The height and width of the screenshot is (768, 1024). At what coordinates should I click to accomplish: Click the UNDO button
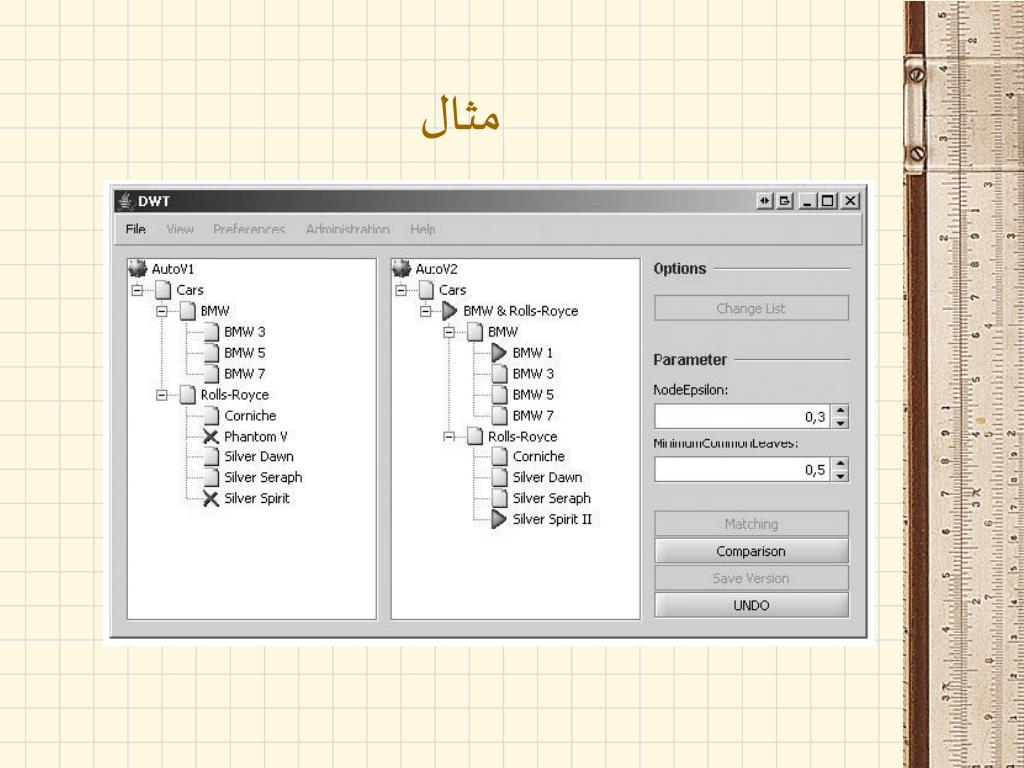click(751, 605)
